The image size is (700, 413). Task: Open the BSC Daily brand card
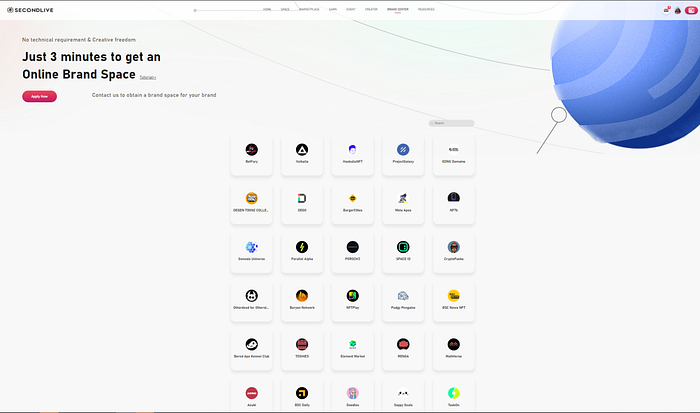[x=302, y=396]
